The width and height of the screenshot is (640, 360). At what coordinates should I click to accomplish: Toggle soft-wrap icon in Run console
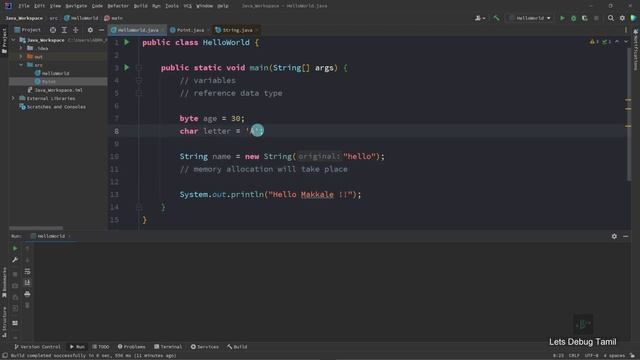tap(27, 271)
